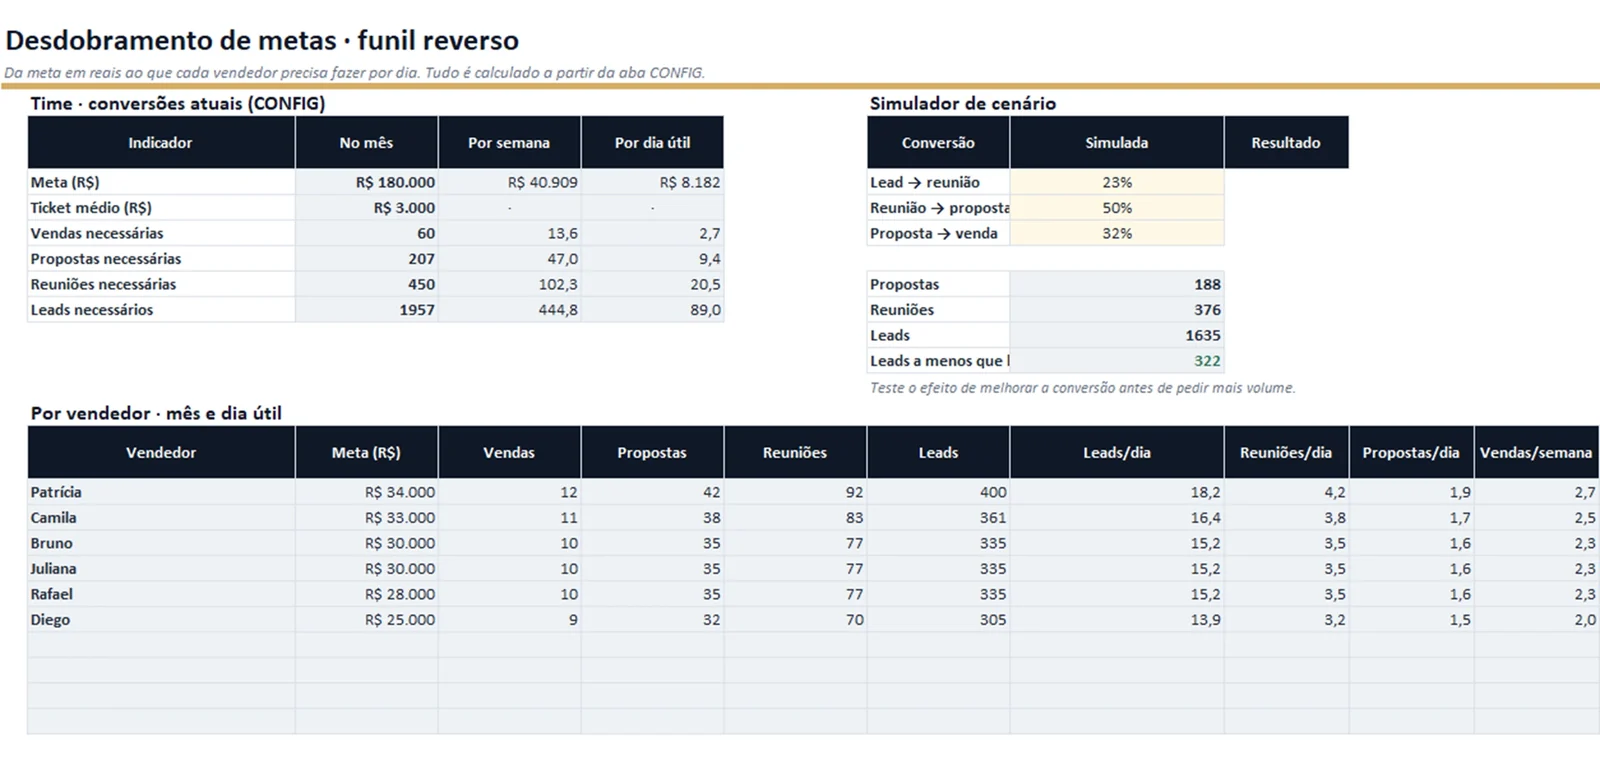1600x760 pixels.
Task: Select the Indicador column header
Action: pos(161,143)
